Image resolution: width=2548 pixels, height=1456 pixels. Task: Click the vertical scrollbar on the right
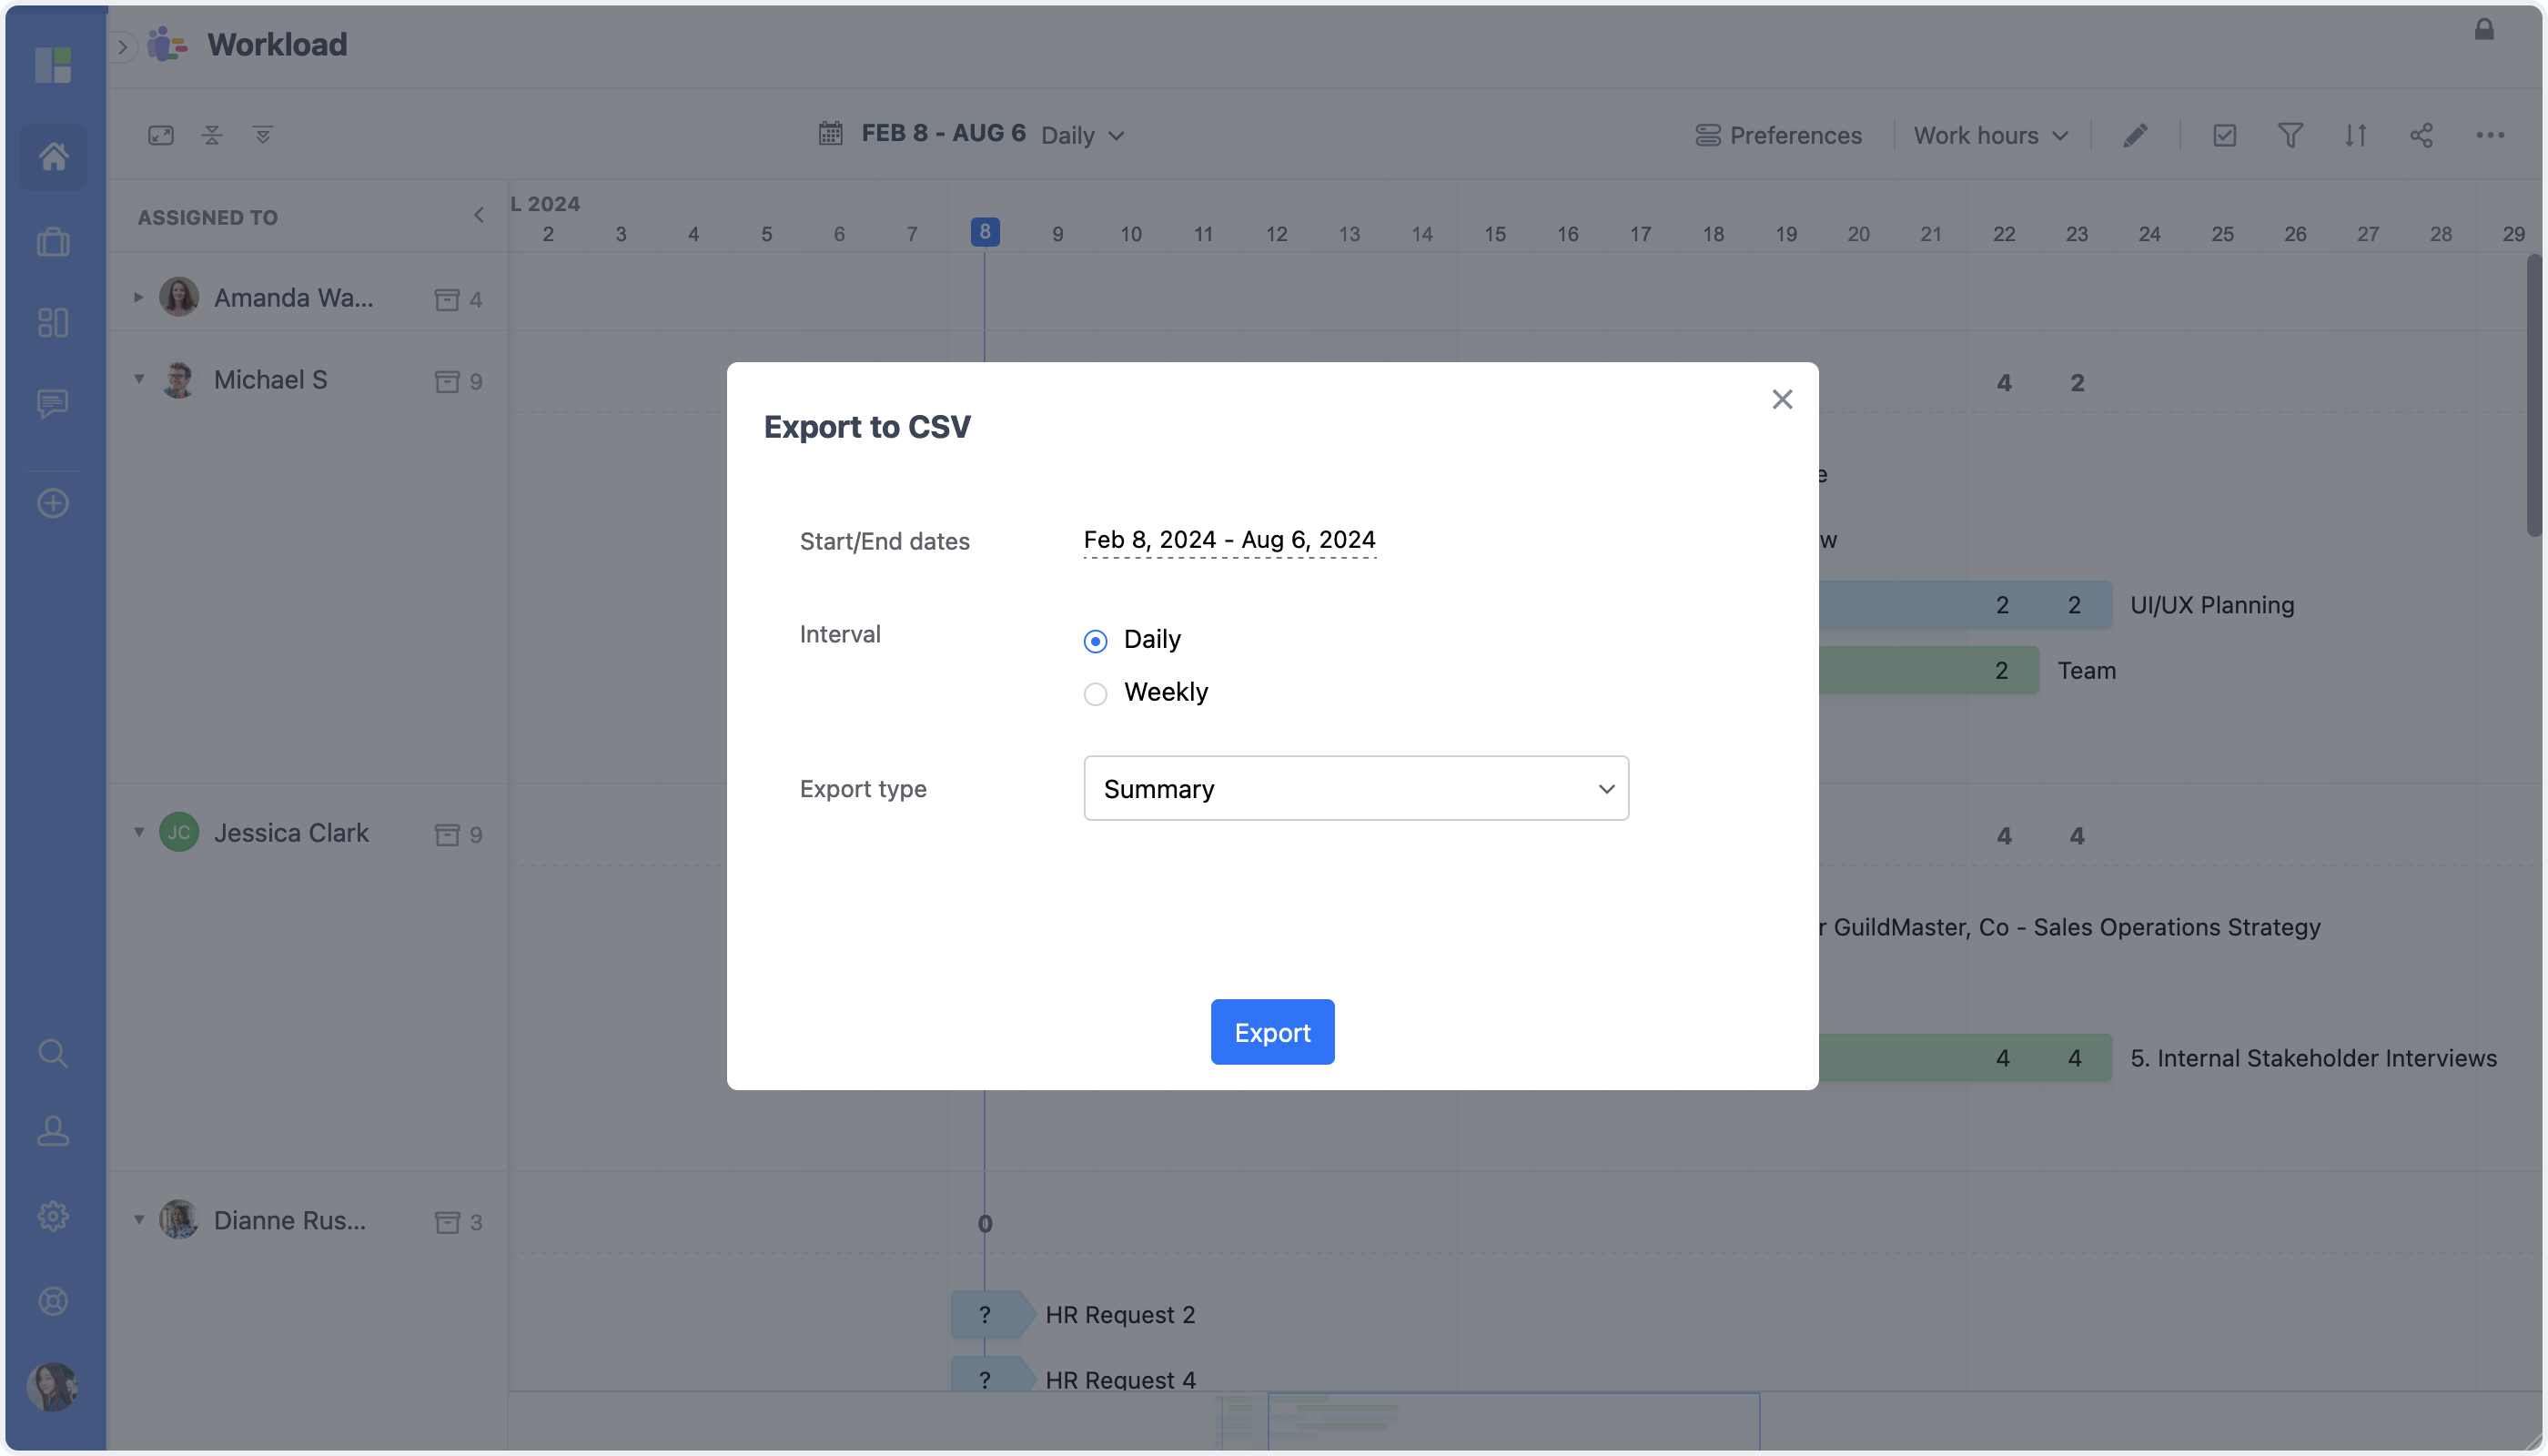2533,396
